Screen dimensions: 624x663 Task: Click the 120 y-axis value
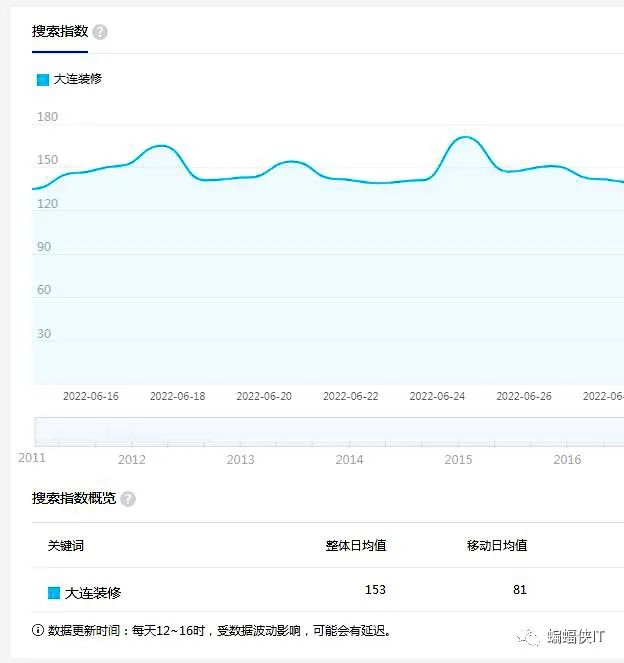point(47,204)
